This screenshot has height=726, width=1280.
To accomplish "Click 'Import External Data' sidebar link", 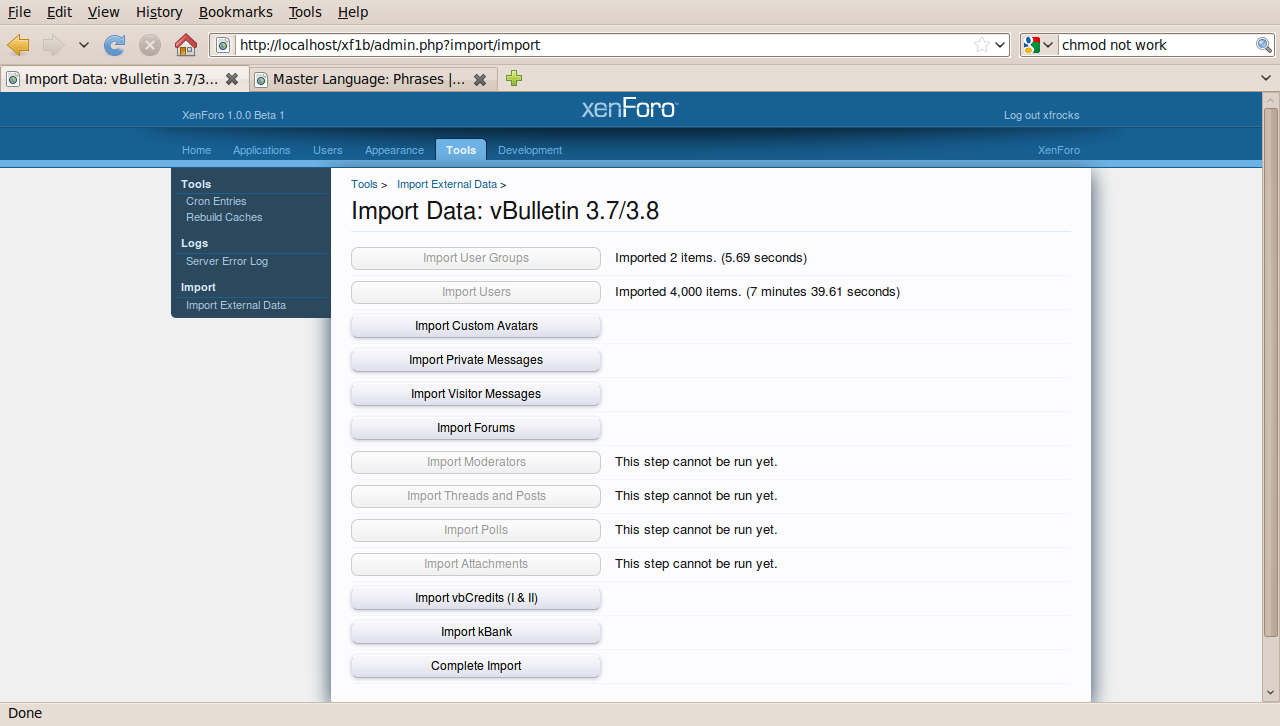I will tap(236, 305).
